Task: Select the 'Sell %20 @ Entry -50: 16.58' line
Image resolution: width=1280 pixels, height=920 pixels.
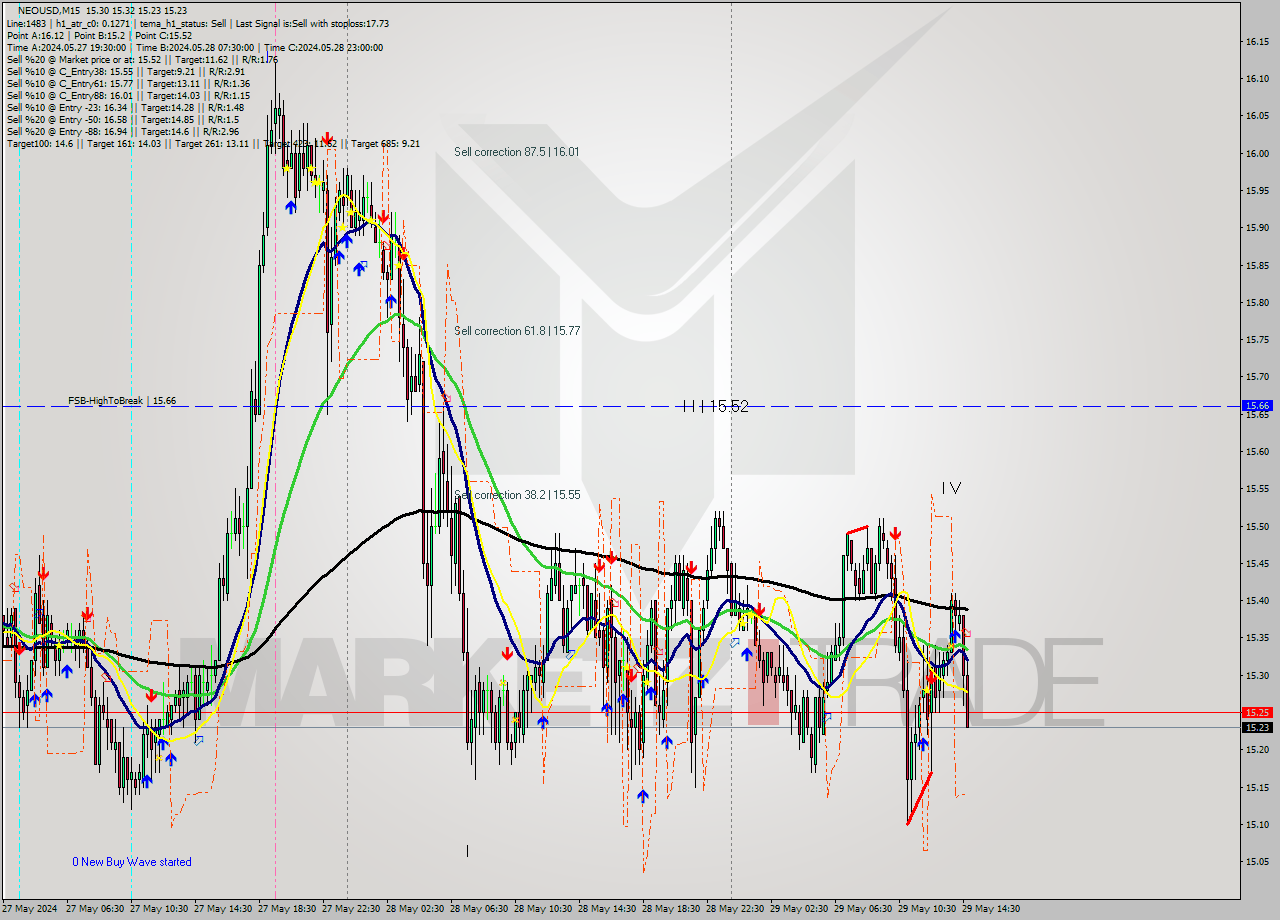Action: pos(122,119)
